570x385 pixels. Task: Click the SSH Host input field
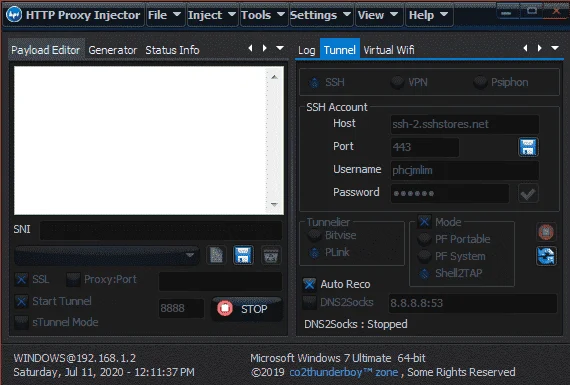(465, 124)
